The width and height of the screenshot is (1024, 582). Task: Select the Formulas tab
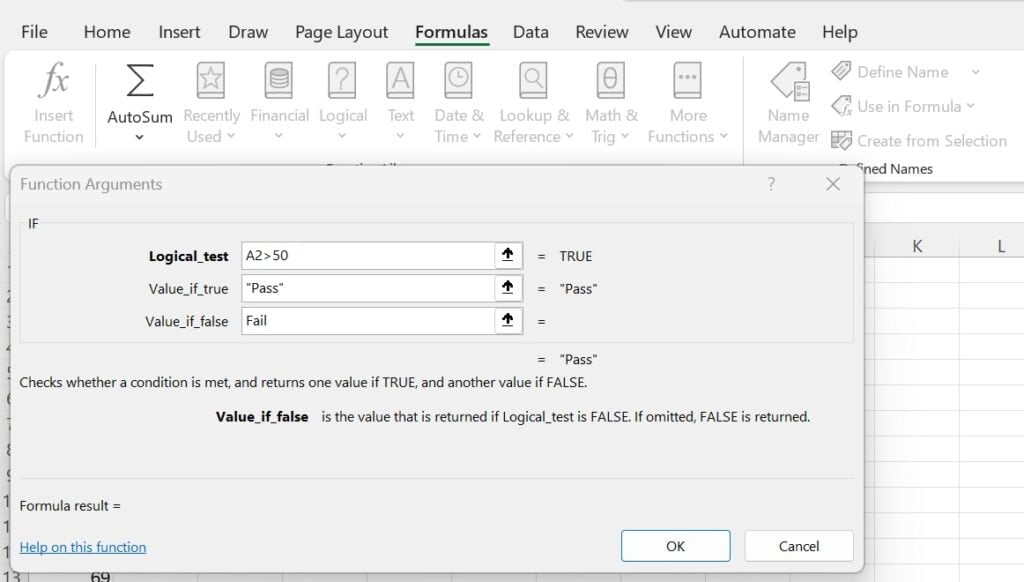click(x=451, y=32)
